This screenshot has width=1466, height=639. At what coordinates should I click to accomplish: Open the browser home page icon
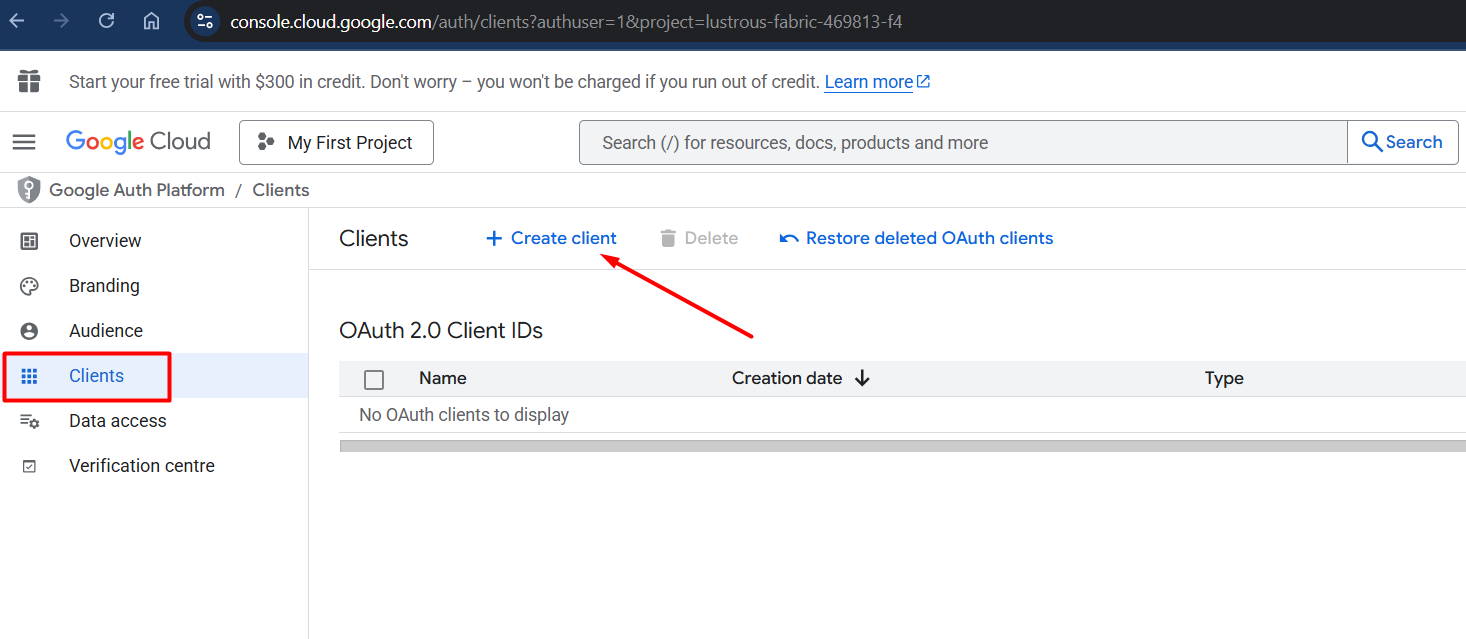(152, 21)
